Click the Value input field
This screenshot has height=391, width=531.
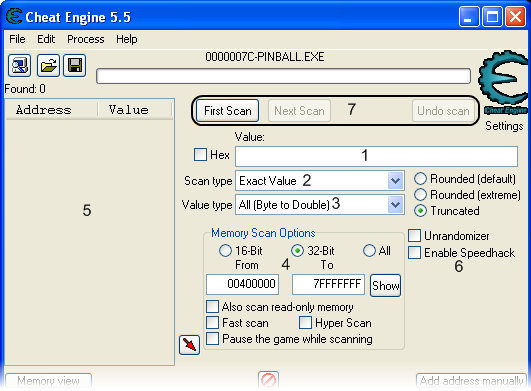coord(376,156)
